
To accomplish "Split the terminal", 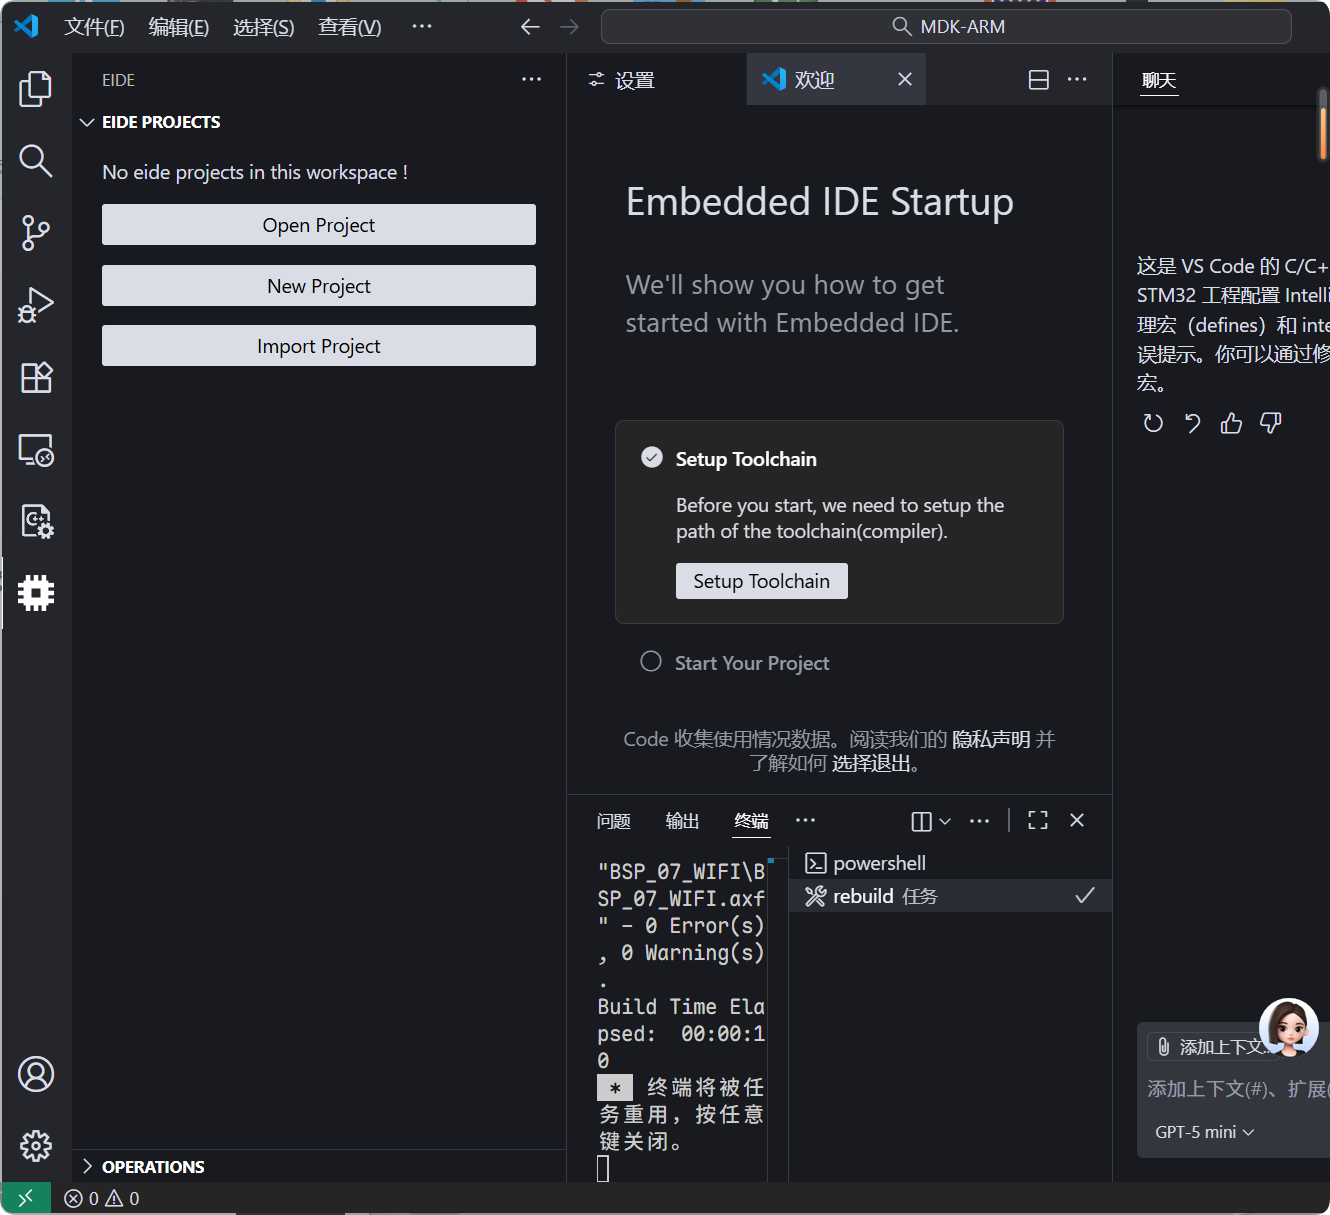I will (922, 821).
